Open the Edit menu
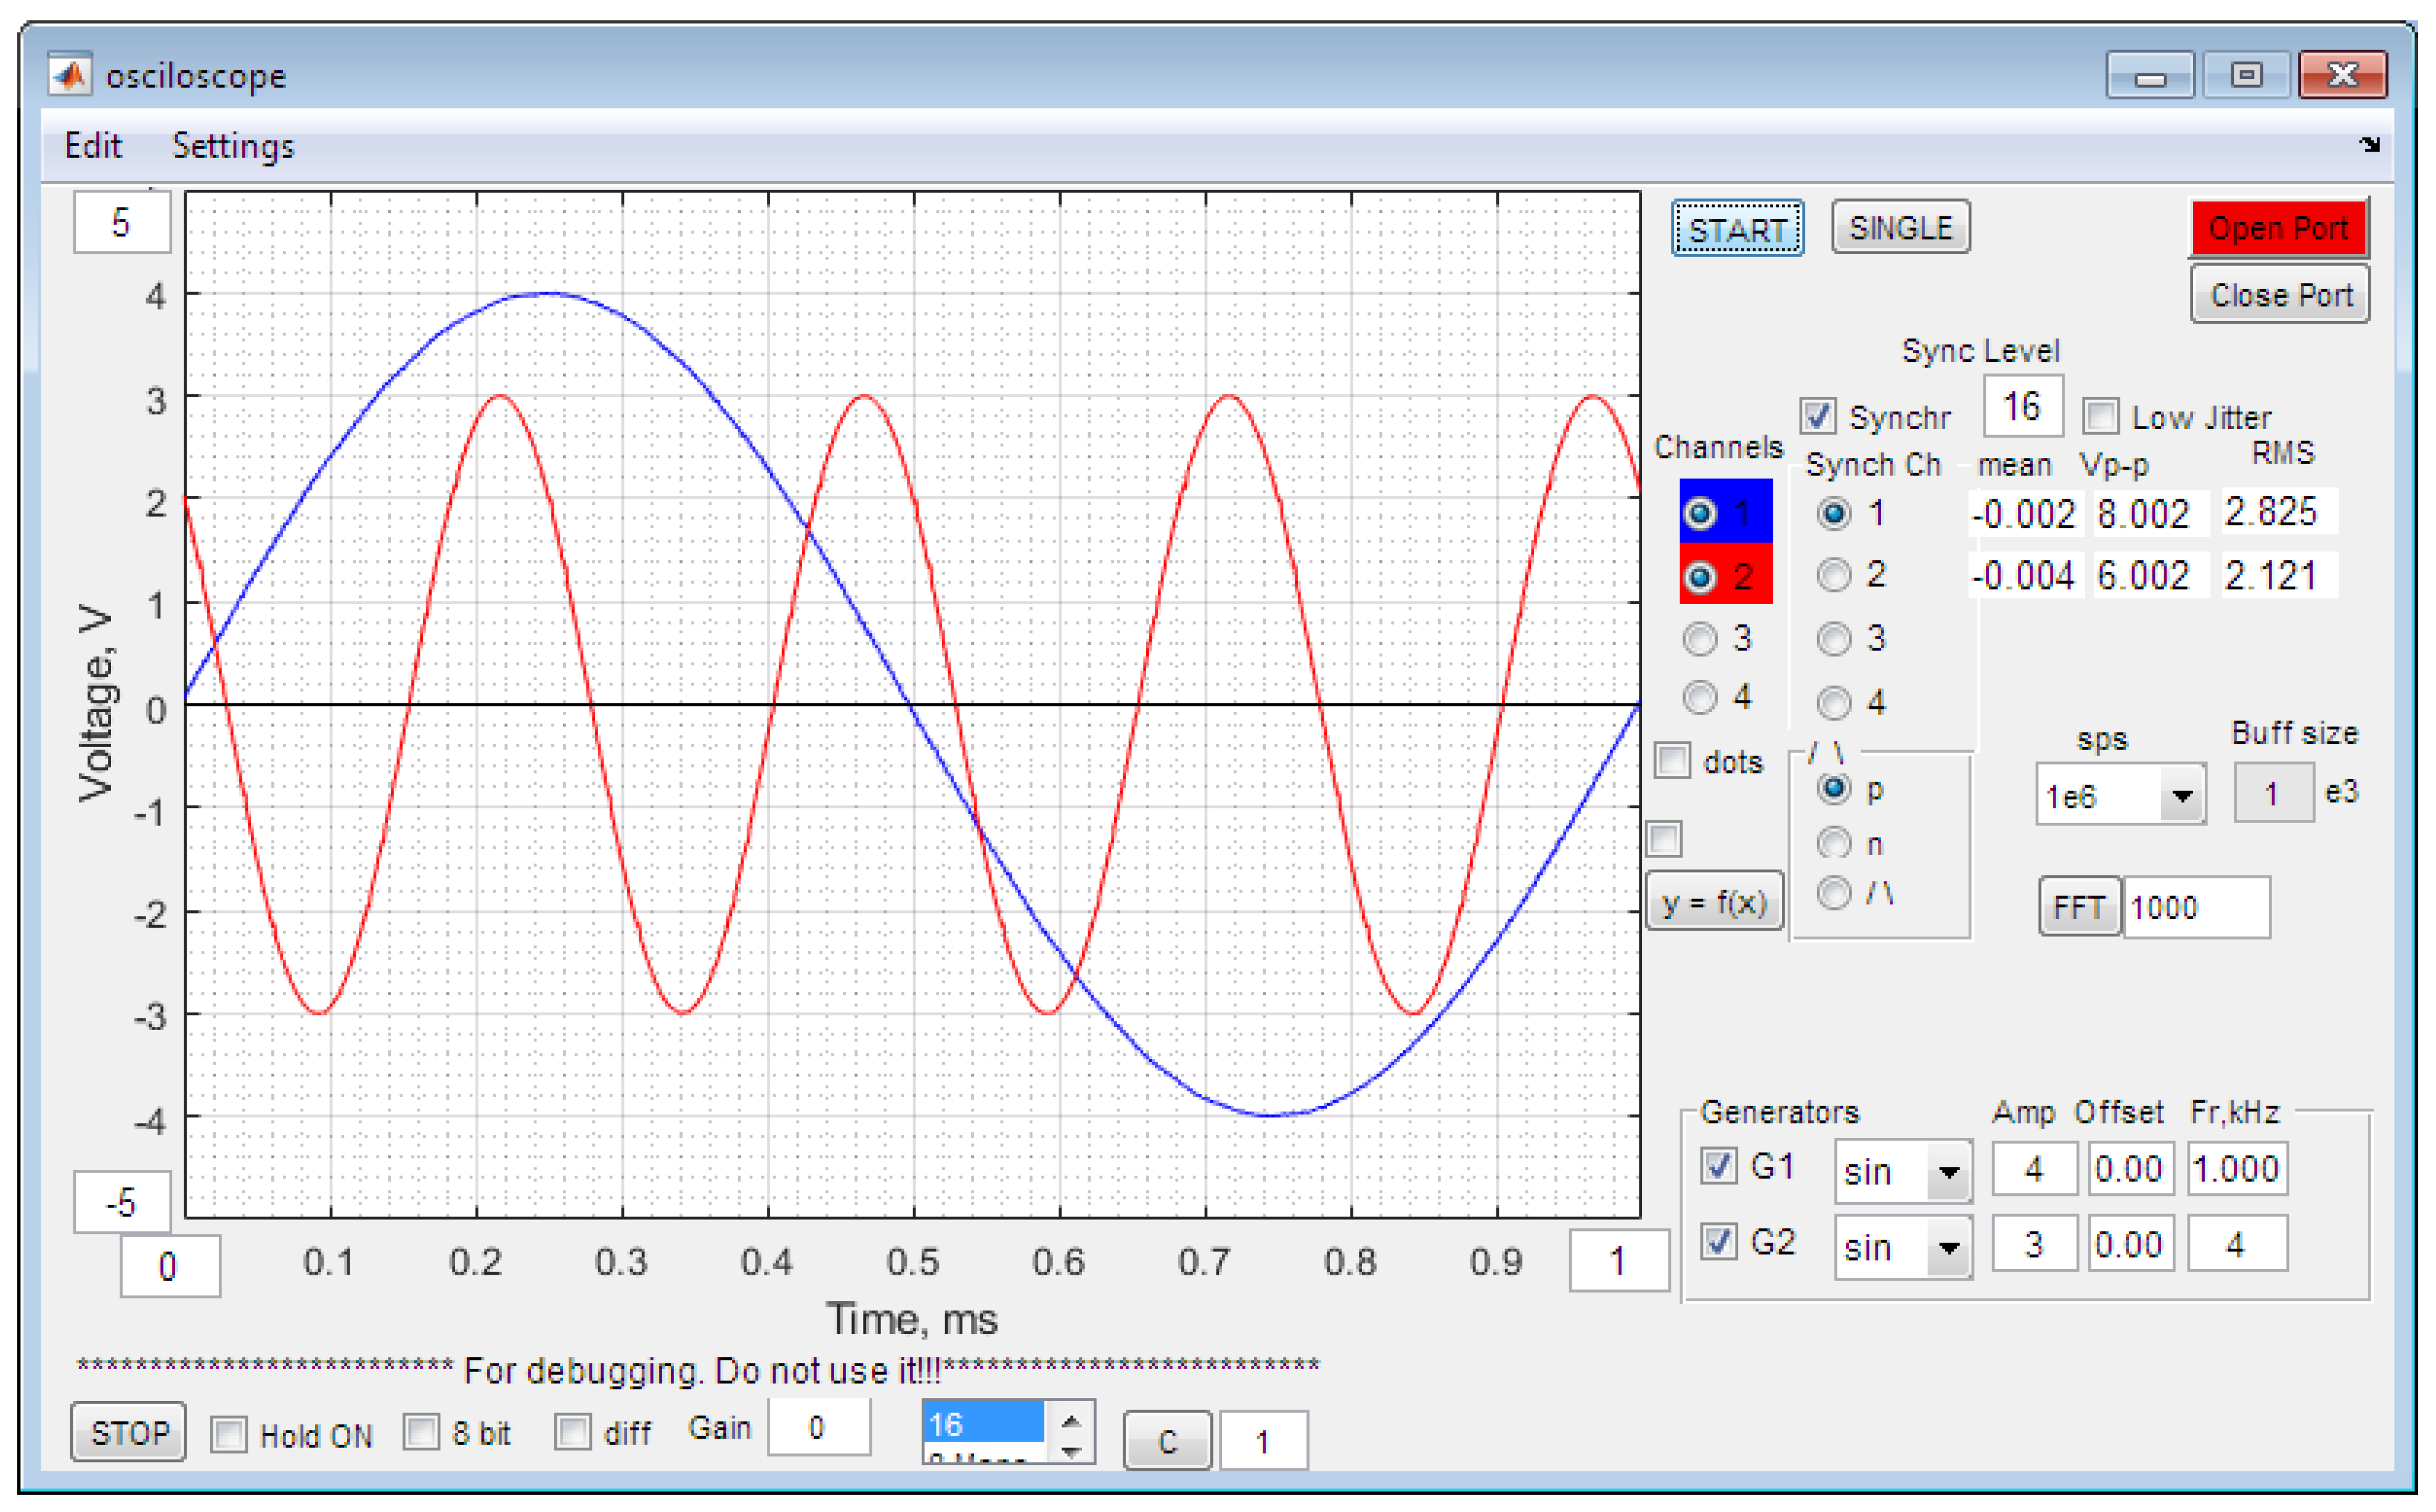Viewport: 2436px width, 1512px height. 93,146
